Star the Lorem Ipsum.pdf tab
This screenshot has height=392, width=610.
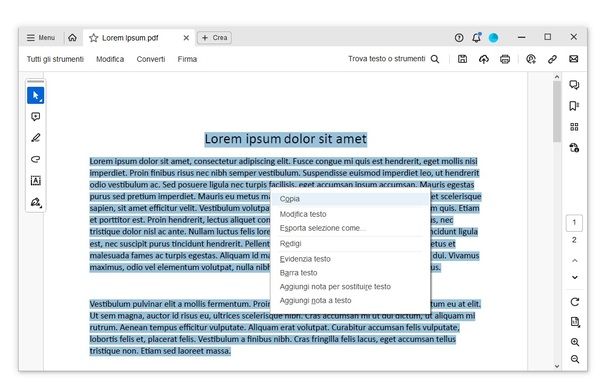[93, 38]
